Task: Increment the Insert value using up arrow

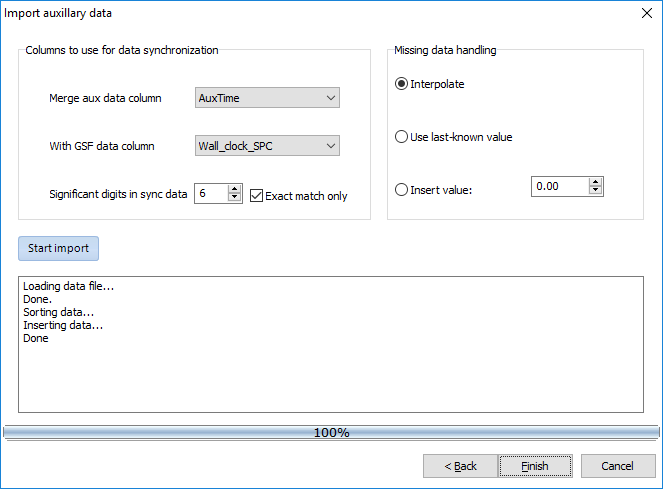Action: click(596, 182)
